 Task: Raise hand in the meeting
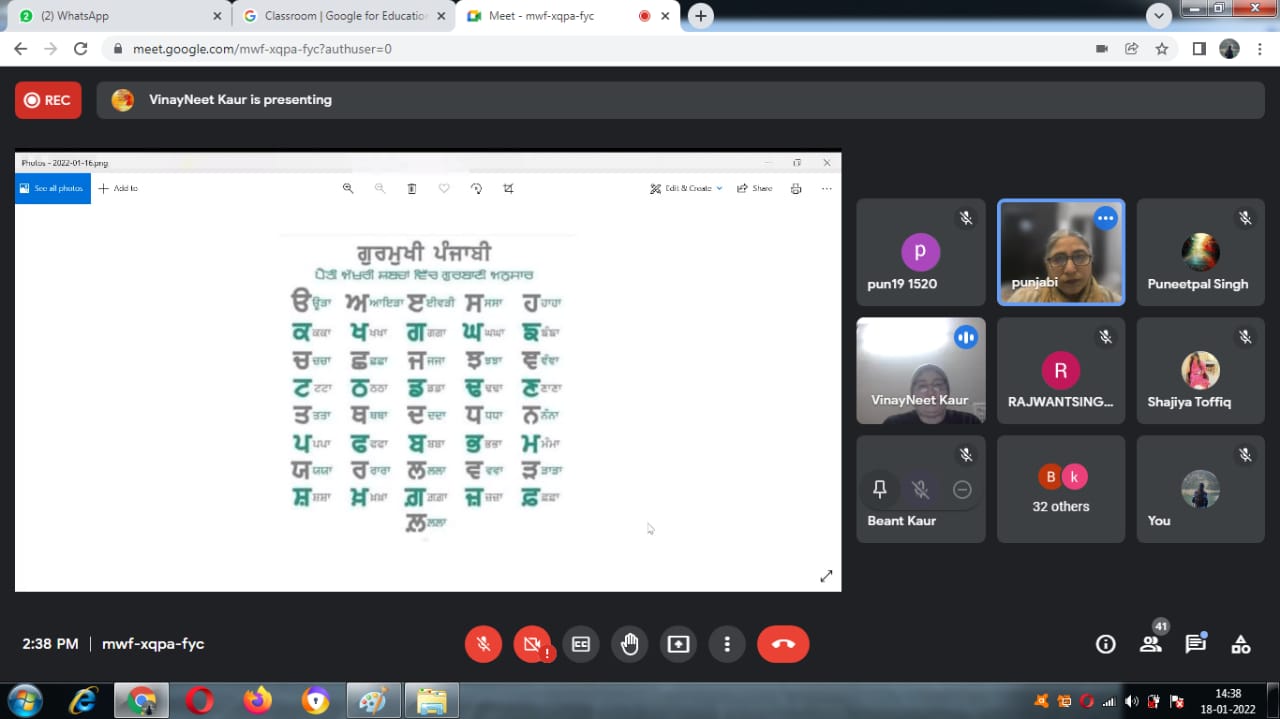pos(629,644)
